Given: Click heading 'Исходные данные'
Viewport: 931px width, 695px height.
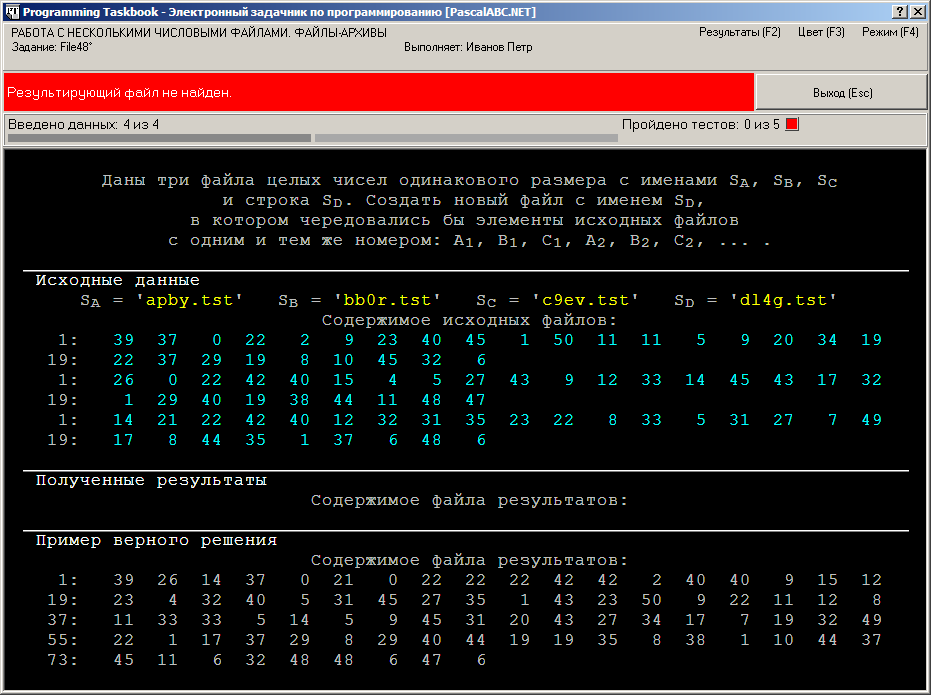Looking at the screenshot, I should 118,280.
